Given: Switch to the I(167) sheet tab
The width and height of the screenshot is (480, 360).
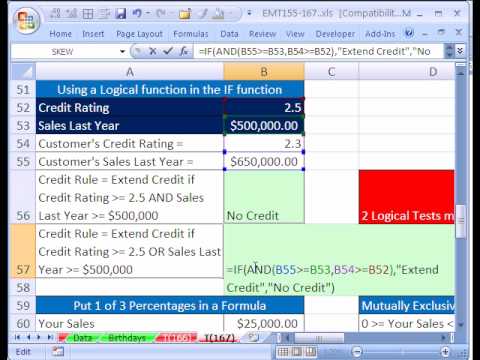Looking at the screenshot, I should click(219, 338).
